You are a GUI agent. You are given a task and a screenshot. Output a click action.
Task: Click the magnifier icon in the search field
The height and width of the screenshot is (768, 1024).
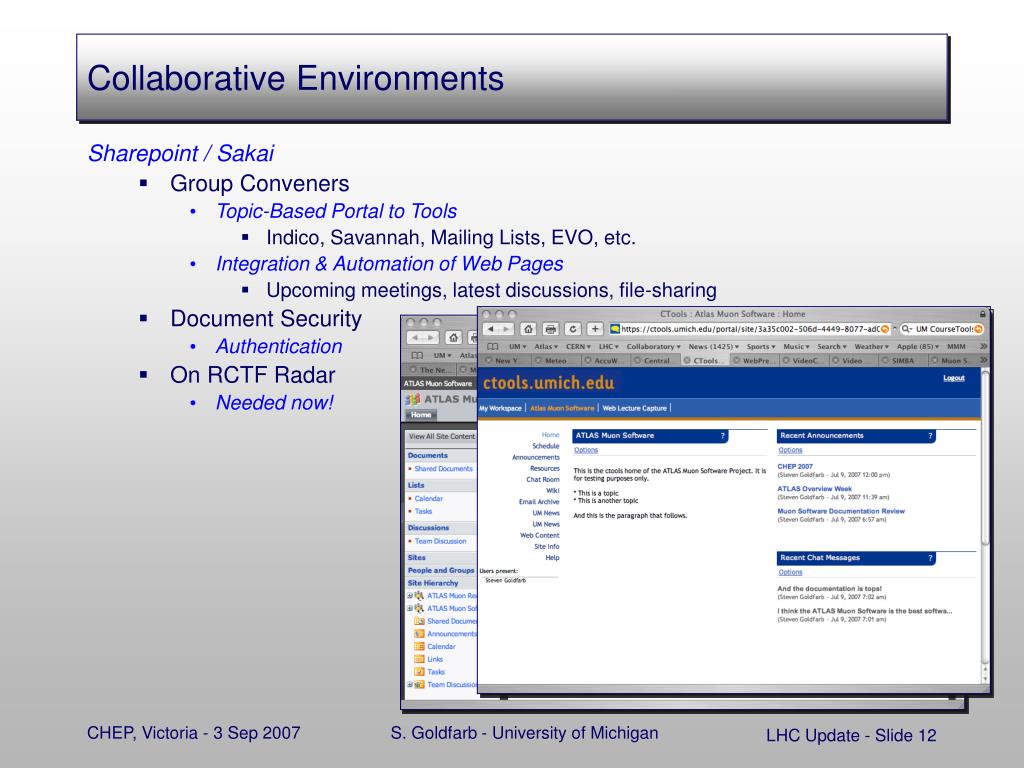(x=906, y=329)
